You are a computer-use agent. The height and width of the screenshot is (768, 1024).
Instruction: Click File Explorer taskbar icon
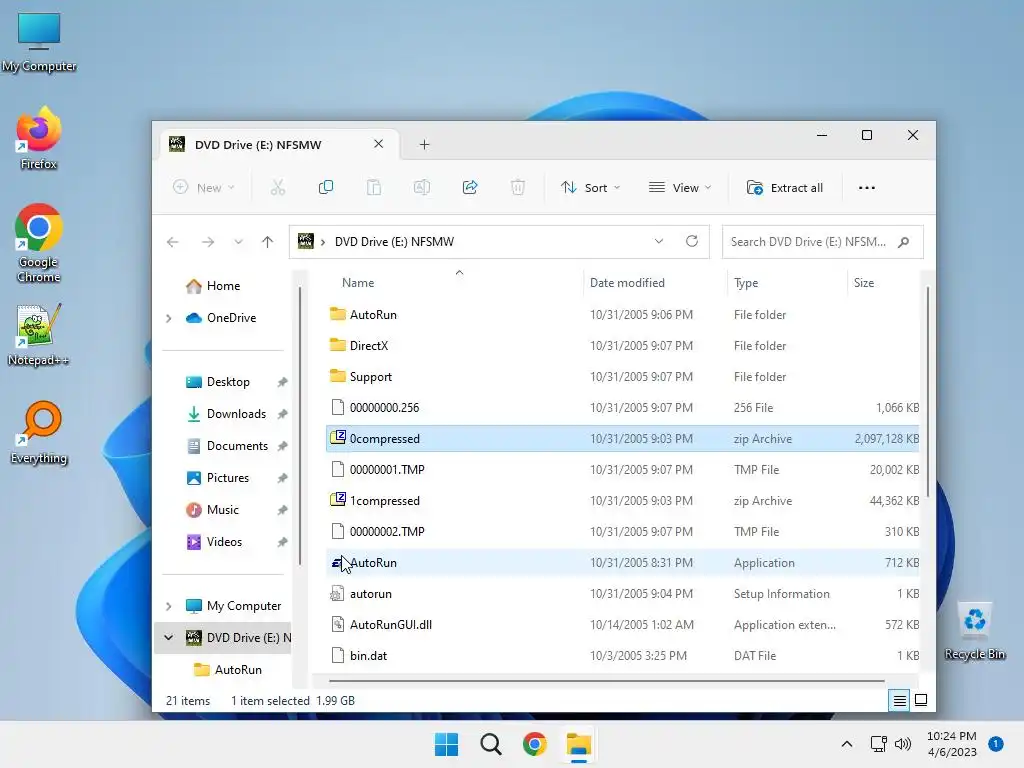[x=579, y=744]
